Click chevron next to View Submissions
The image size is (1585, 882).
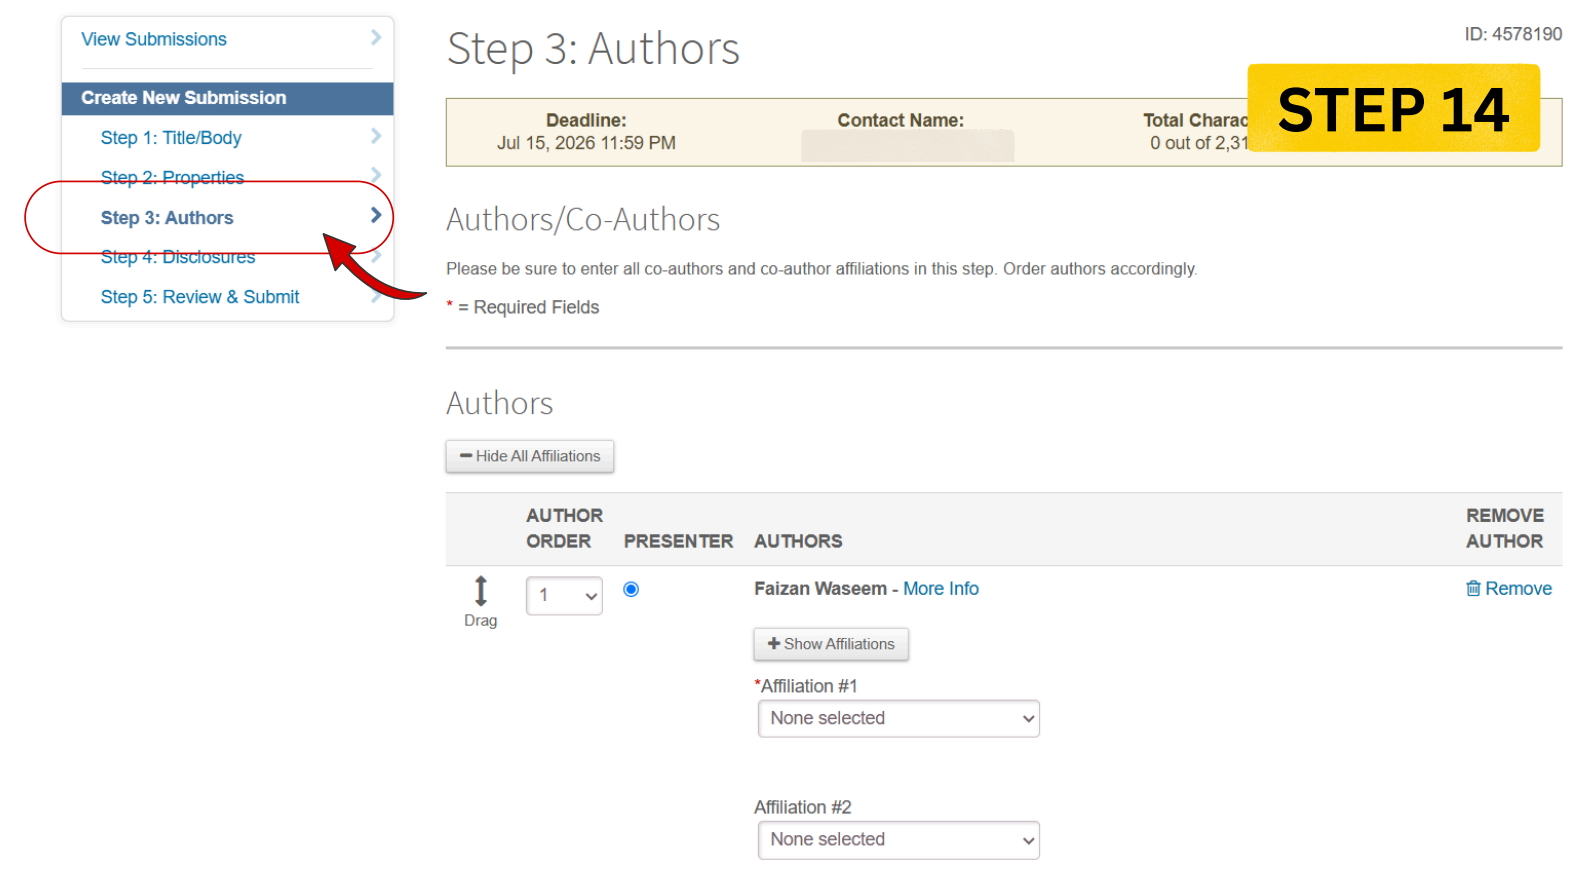pyautogui.click(x=376, y=37)
